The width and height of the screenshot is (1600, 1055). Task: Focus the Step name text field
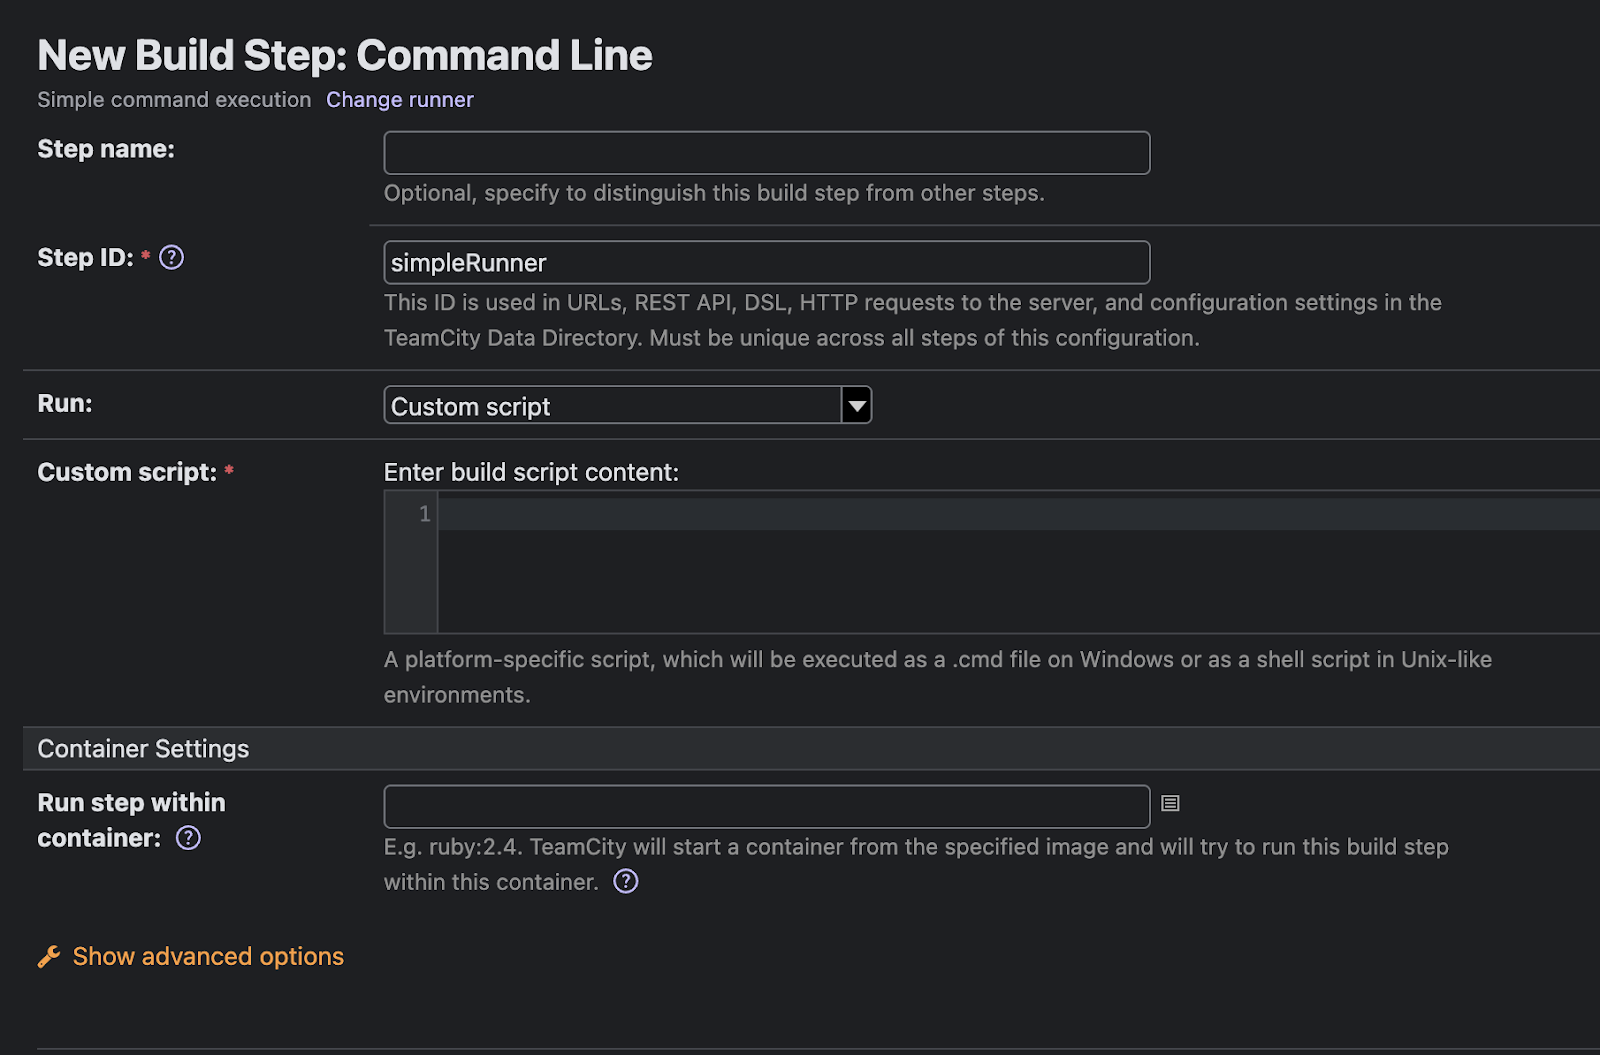766,153
